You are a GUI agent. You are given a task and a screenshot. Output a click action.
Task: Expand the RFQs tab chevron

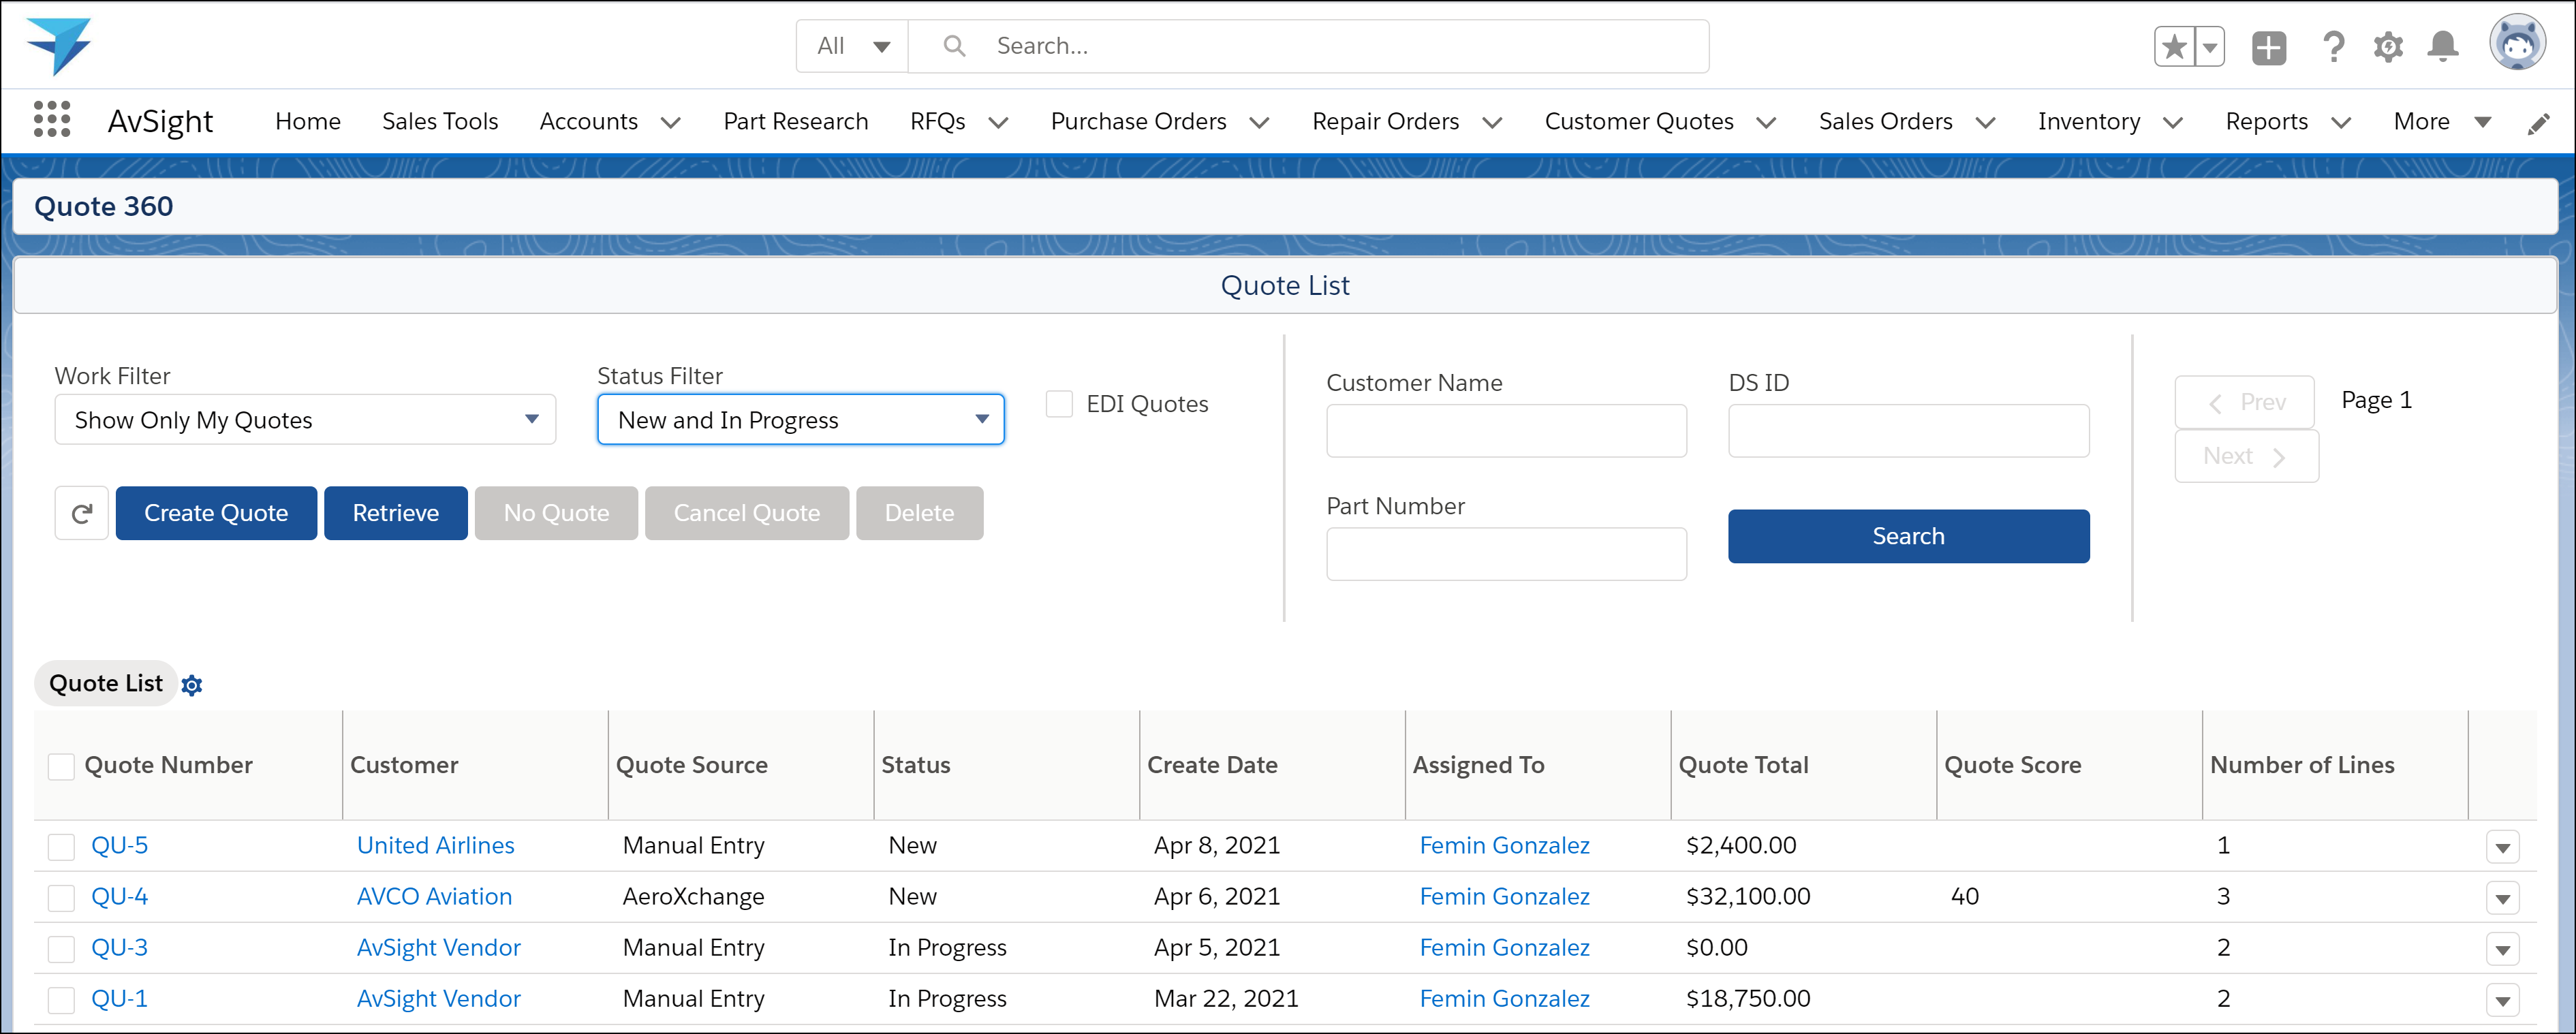(998, 122)
